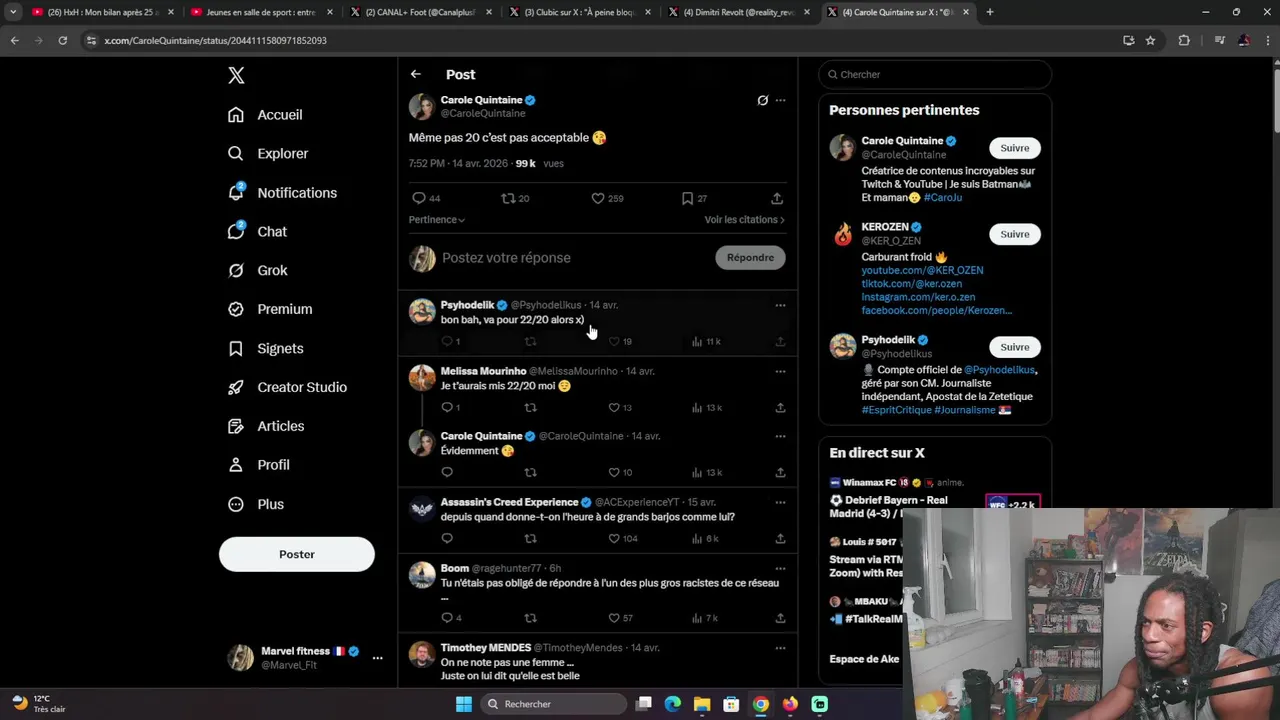Viewport: 1280px width, 720px height.
Task: Open the X logo home icon
Action: click(236, 75)
